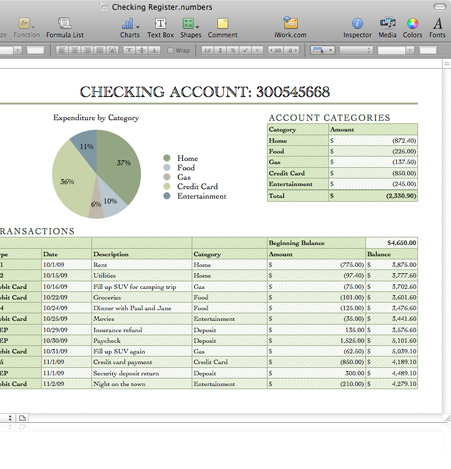Viewport: 451px width, 469px height.
Task: Click the Credit Card legend swatch
Action: [x=167, y=186]
